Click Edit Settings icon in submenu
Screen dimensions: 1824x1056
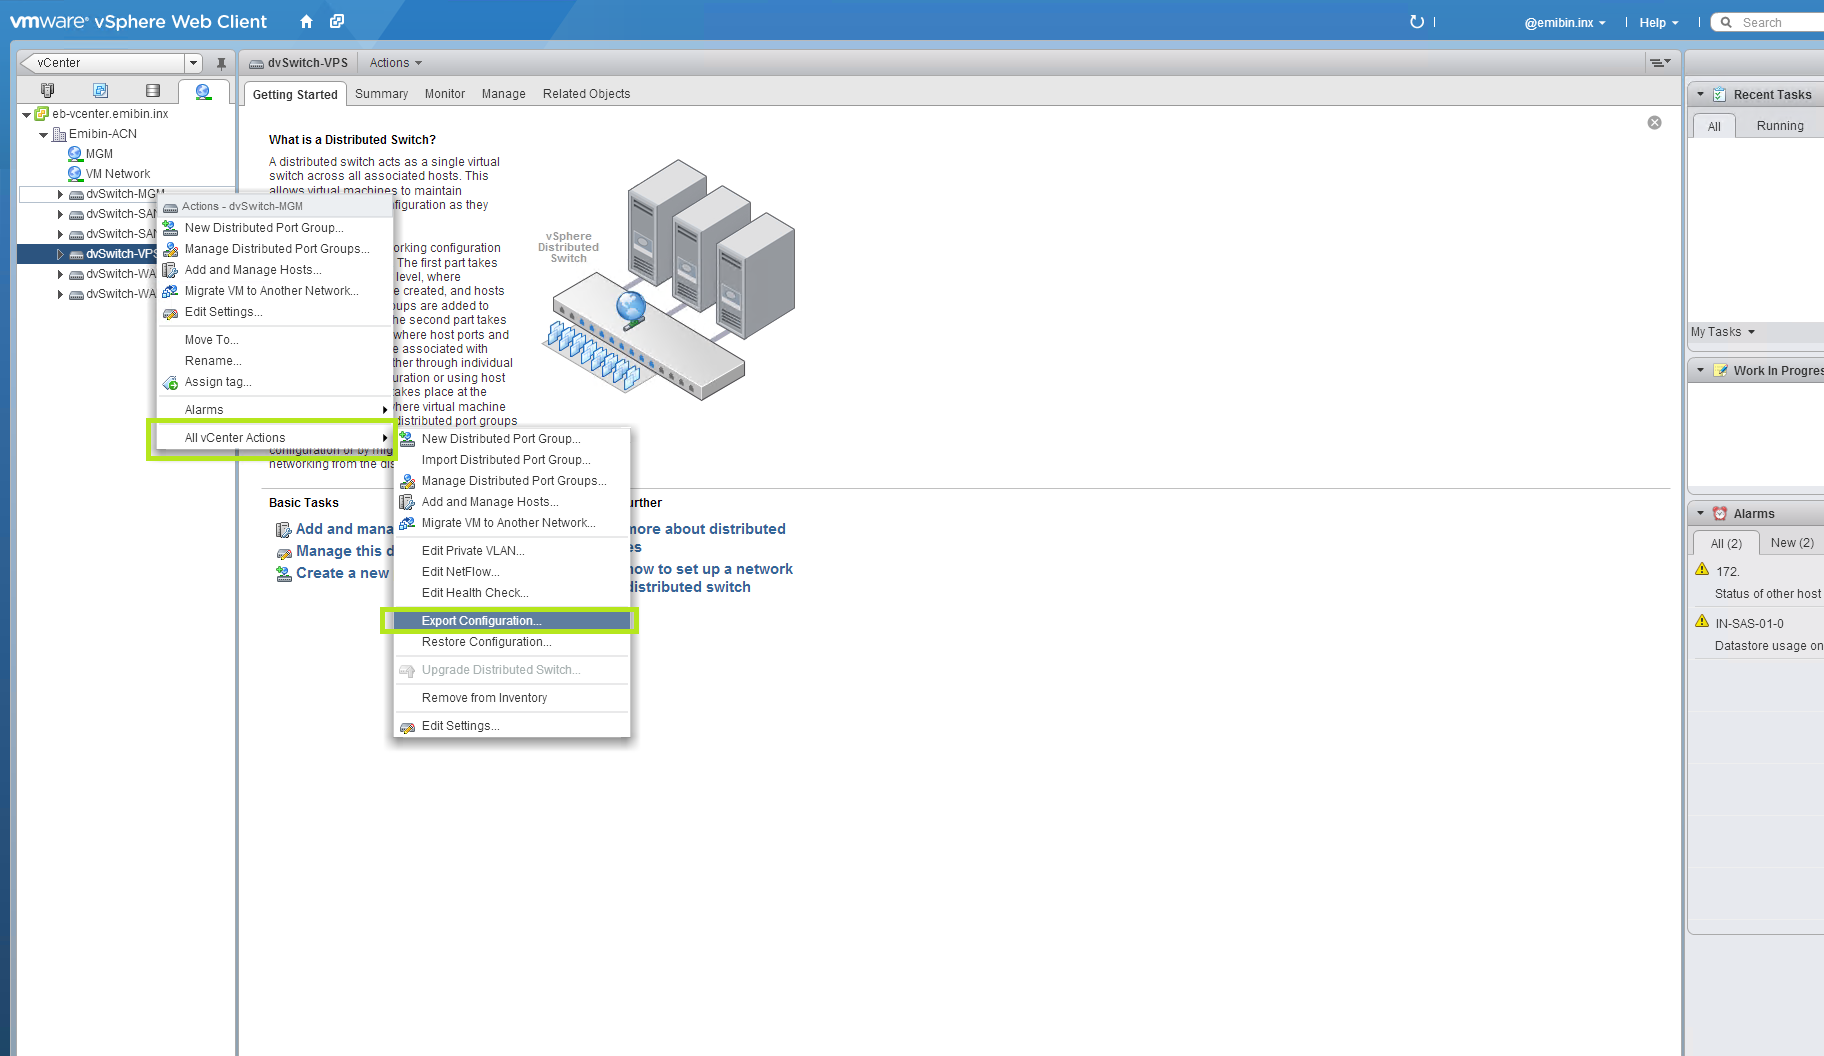[408, 726]
